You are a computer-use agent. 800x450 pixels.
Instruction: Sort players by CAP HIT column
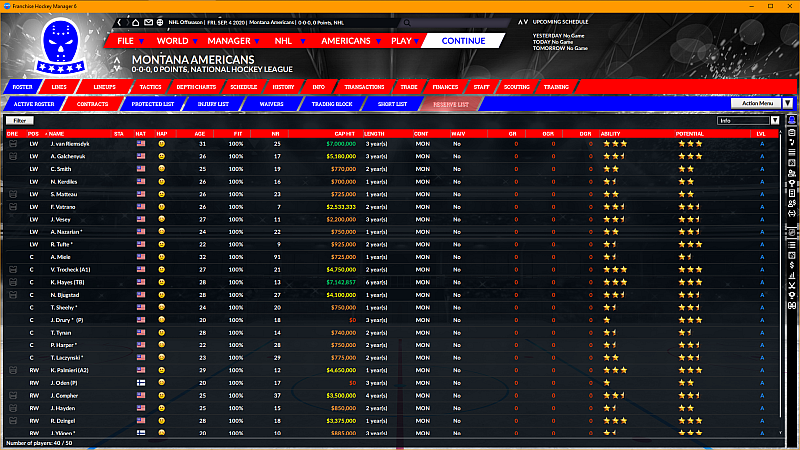tap(343, 133)
